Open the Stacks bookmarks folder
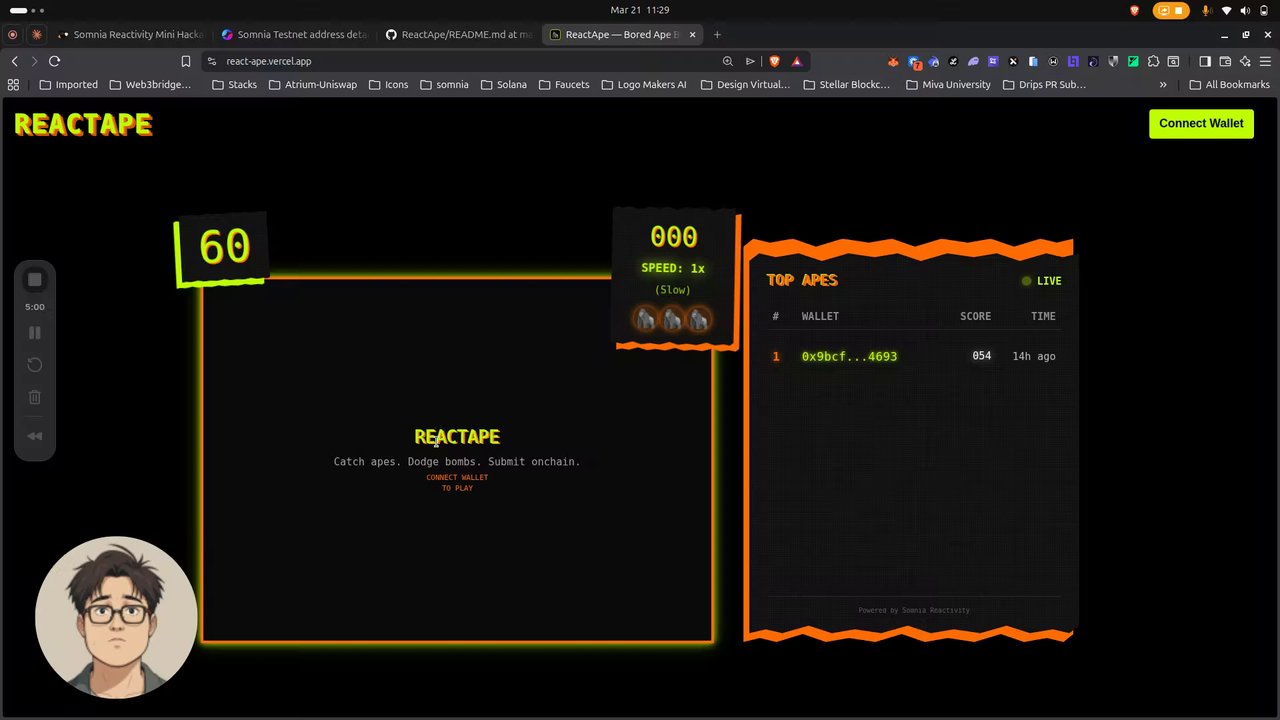The height and width of the screenshot is (720, 1280). click(x=234, y=85)
